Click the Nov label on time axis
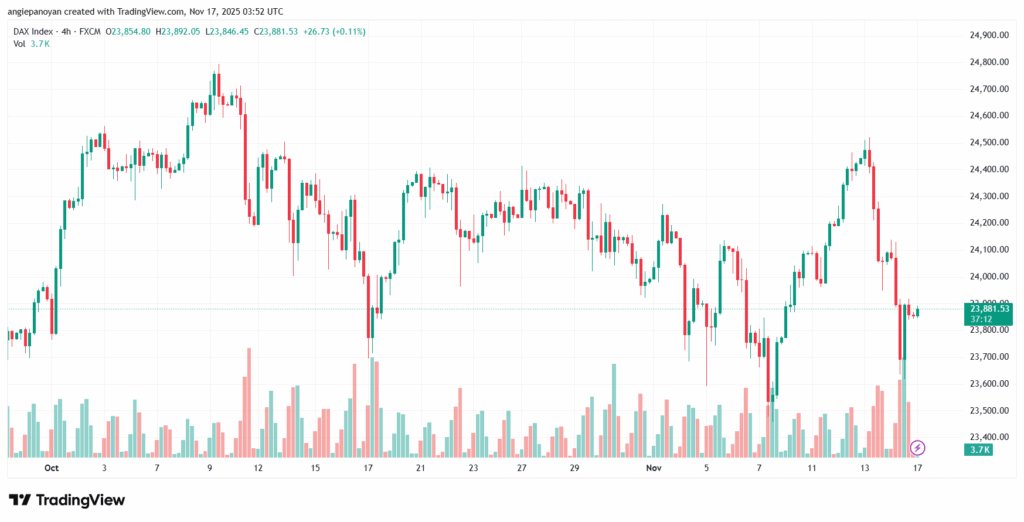 point(654,468)
